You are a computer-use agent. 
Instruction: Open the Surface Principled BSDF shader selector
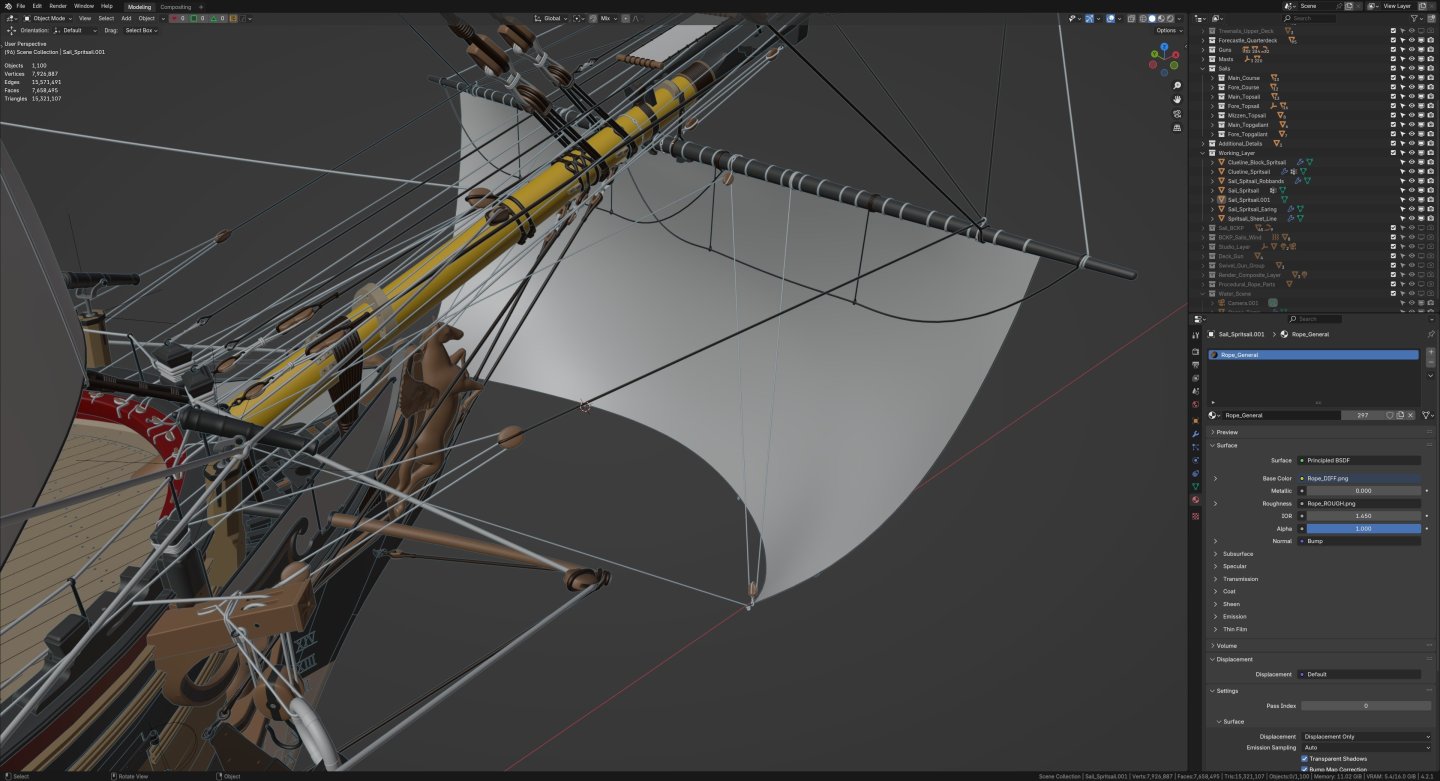click(x=1359, y=460)
